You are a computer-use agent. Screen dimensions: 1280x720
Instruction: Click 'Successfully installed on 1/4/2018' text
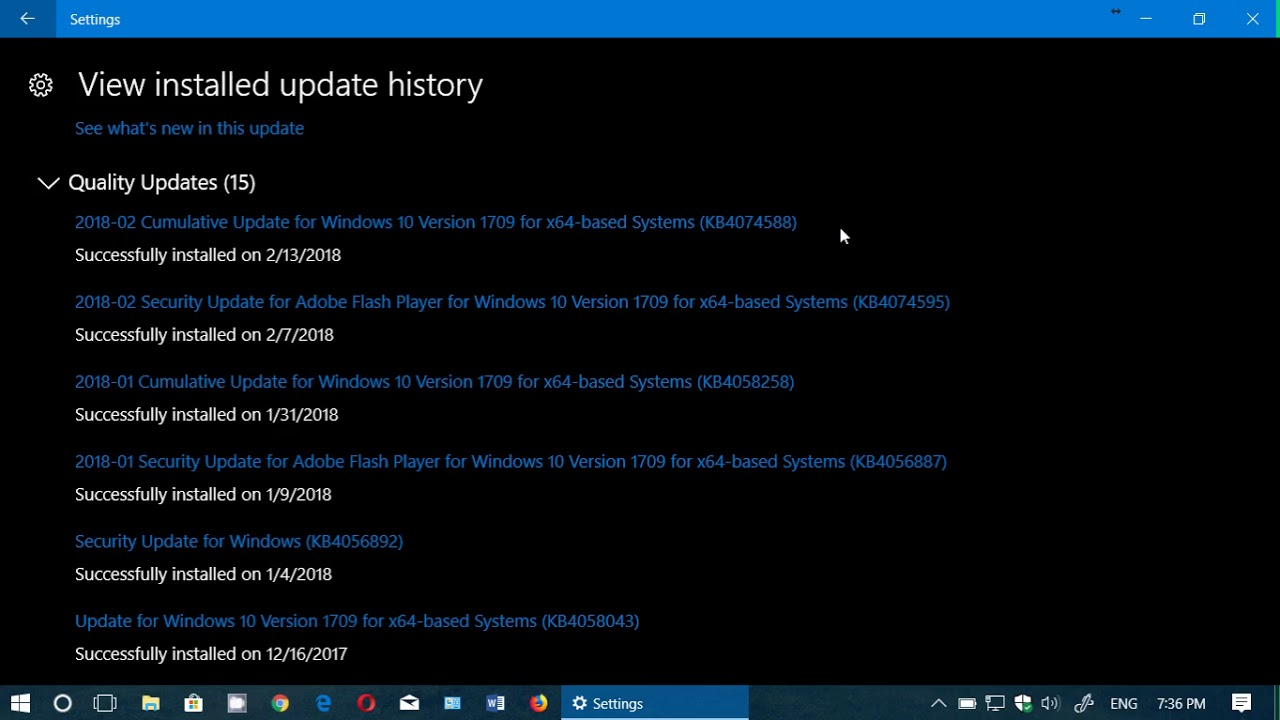click(203, 574)
